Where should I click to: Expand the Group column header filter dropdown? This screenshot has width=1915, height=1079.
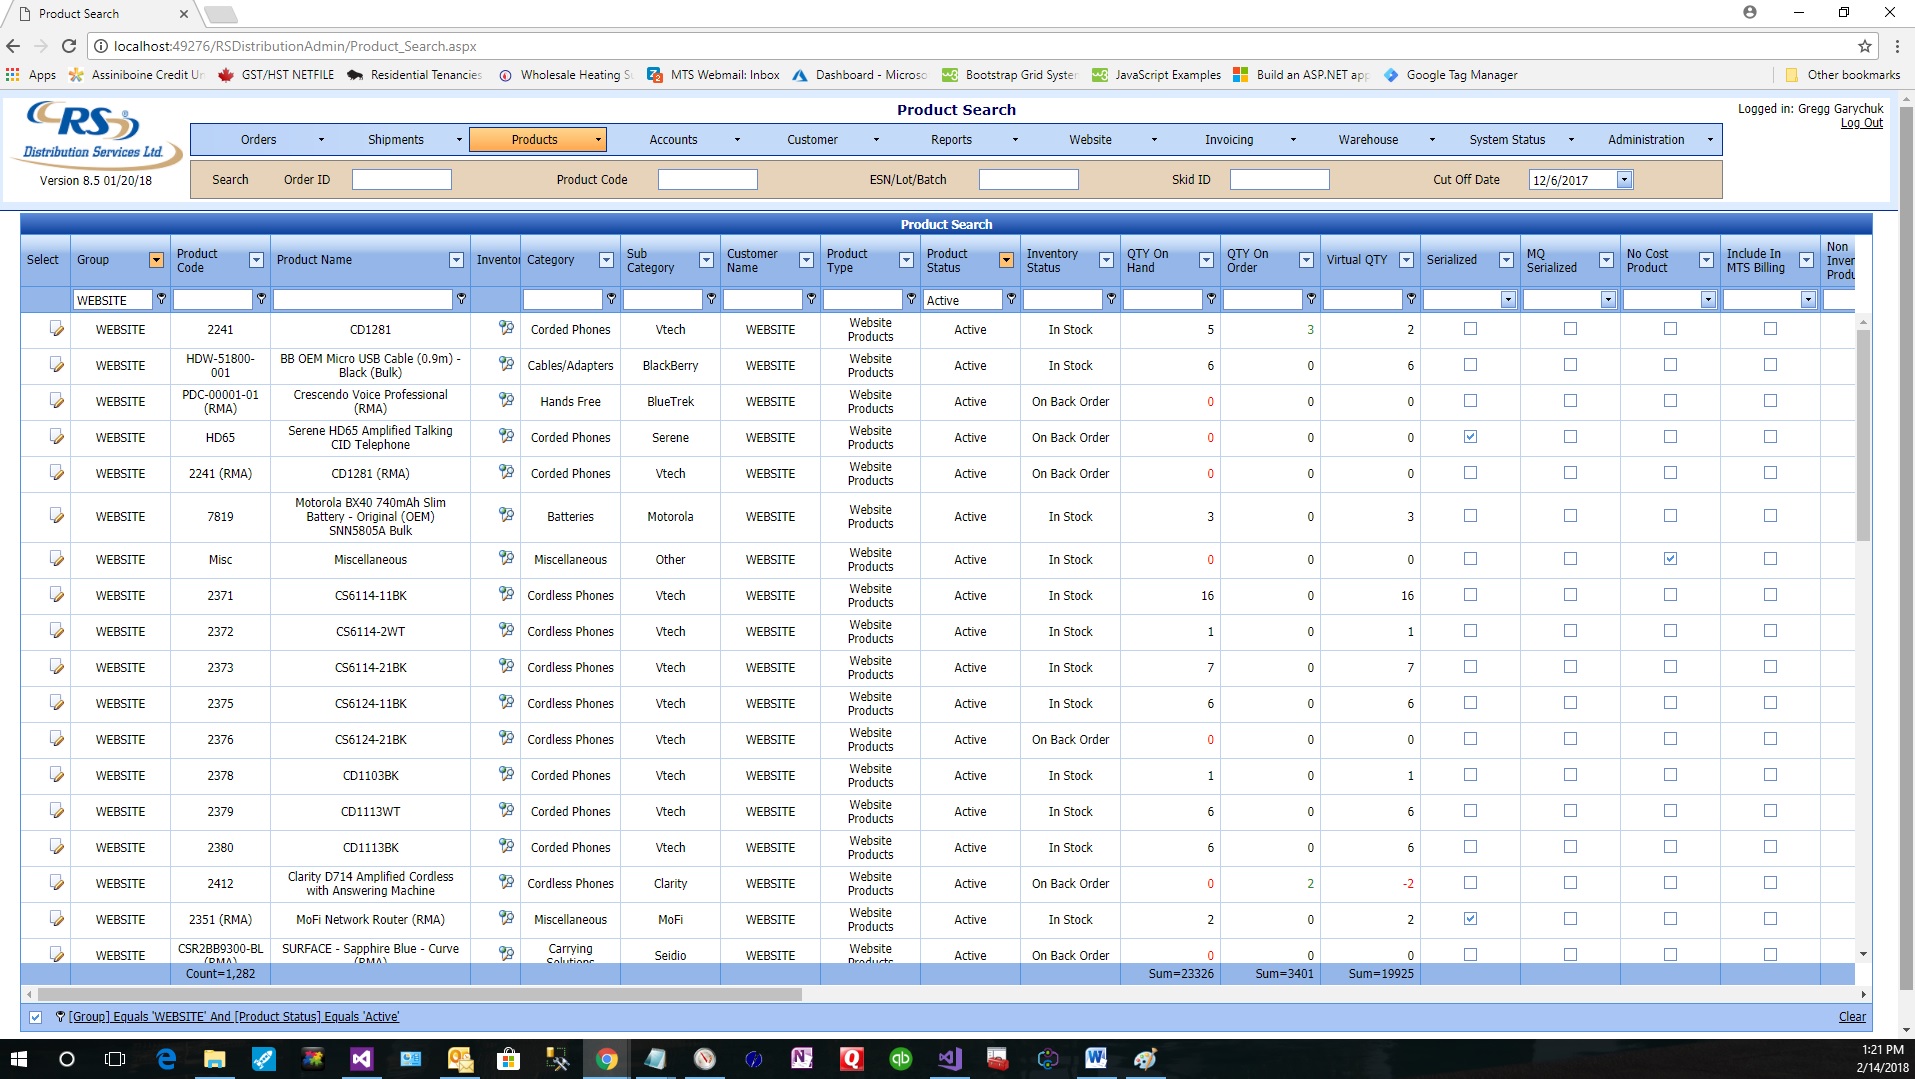pyautogui.click(x=156, y=260)
